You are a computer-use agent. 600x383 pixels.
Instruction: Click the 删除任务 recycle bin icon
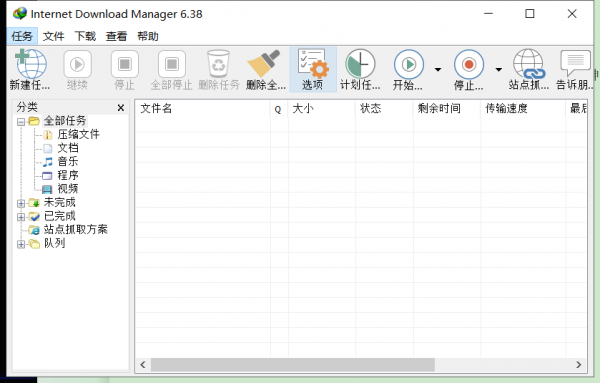pyautogui.click(x=218, y=64)
